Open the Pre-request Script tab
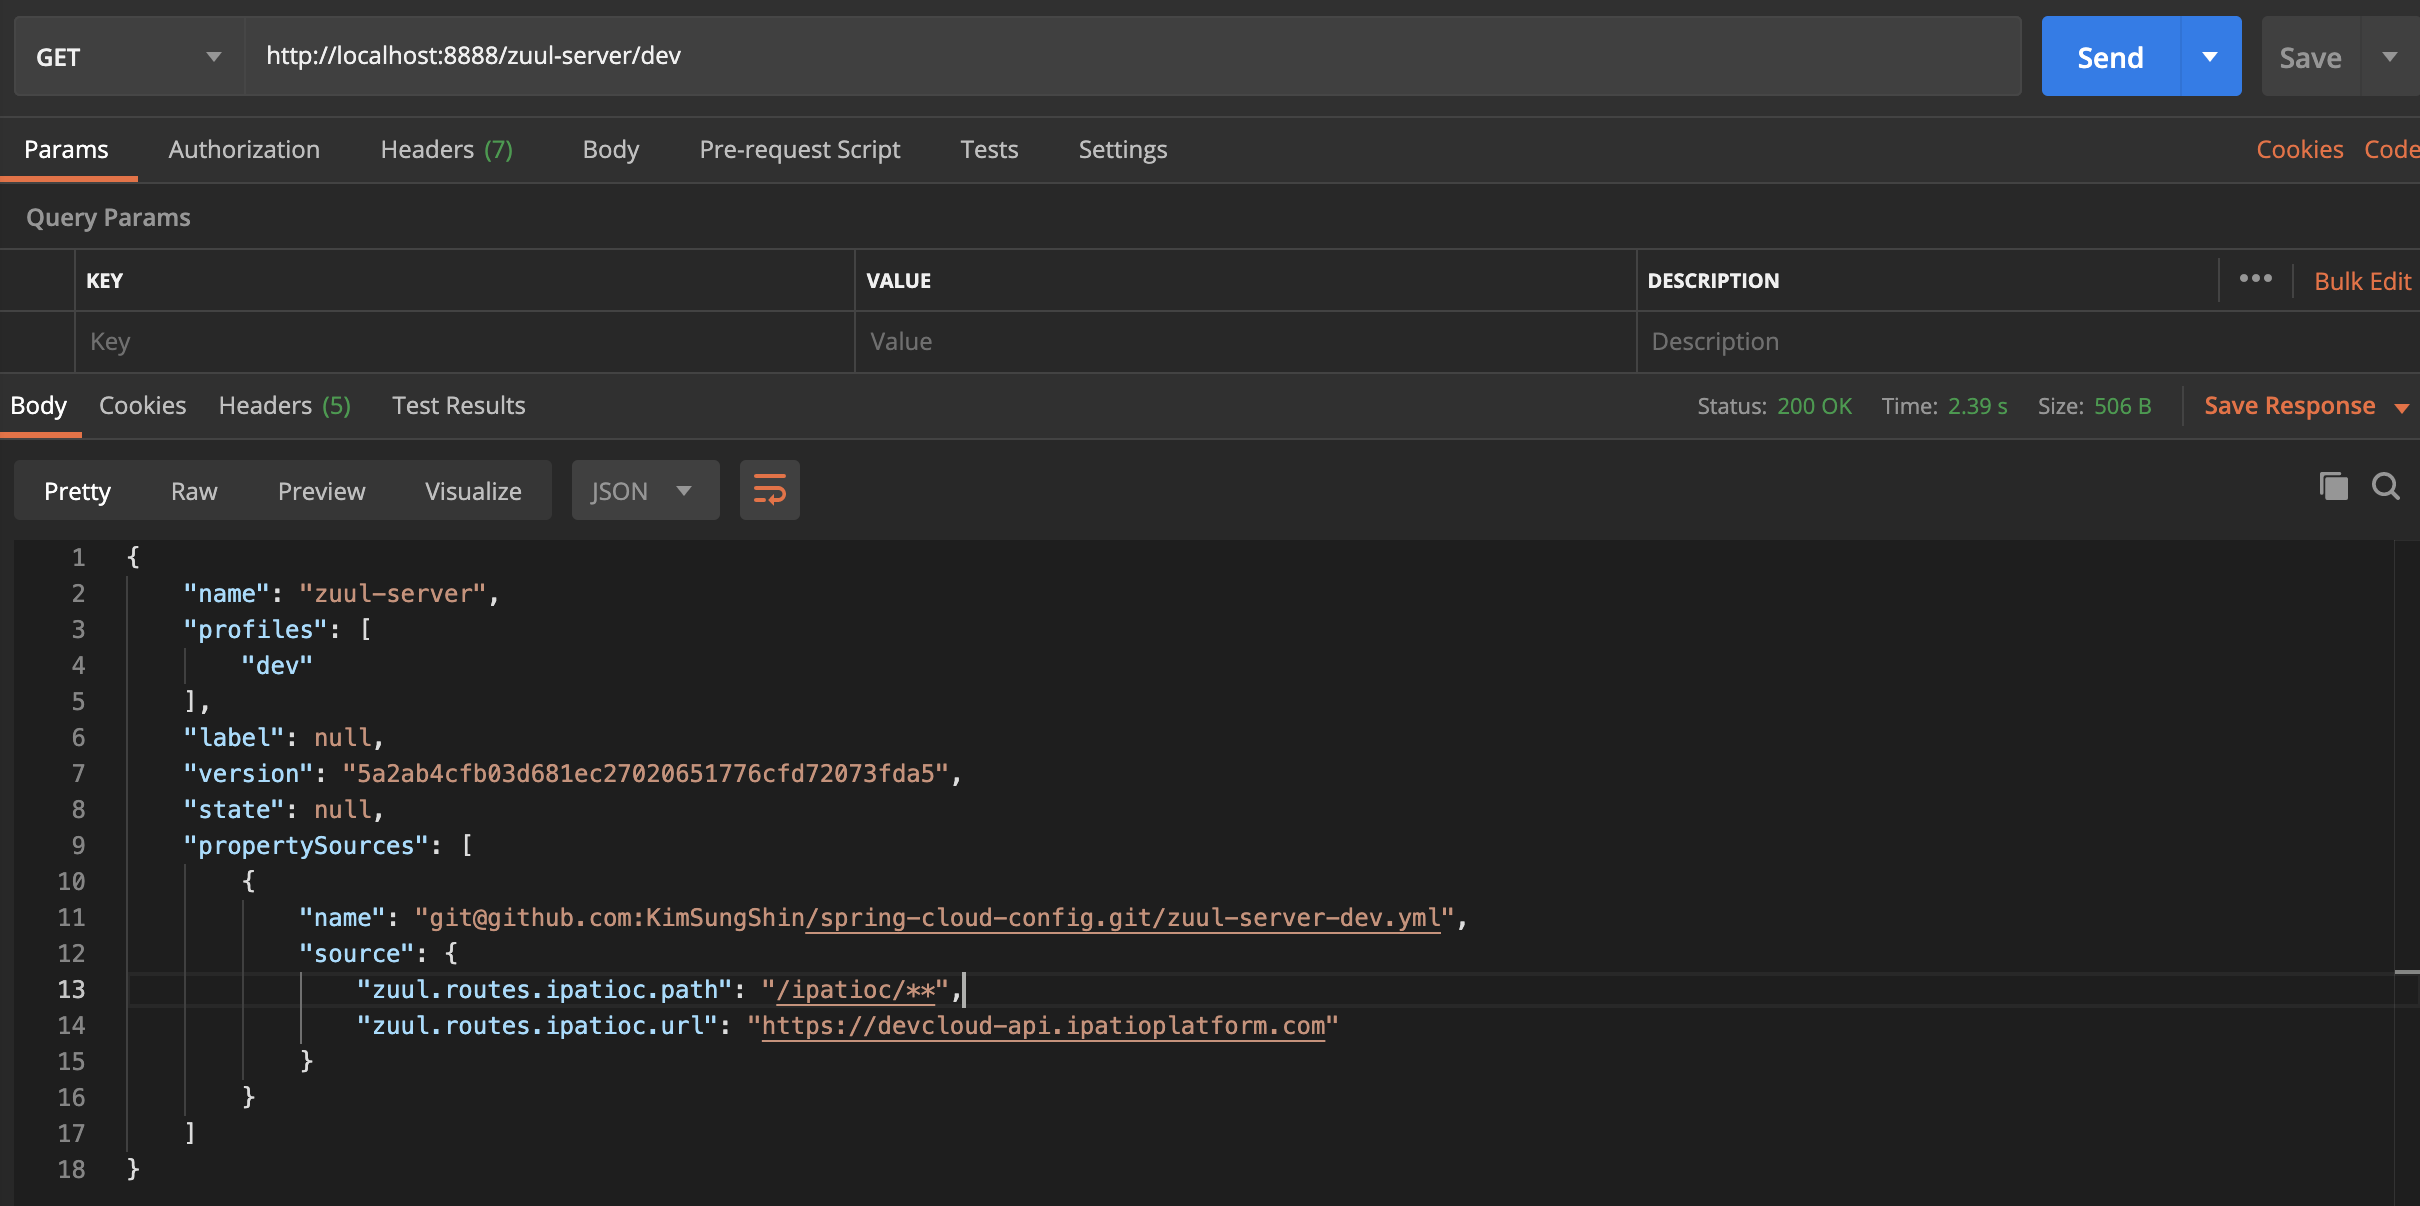Image resolution: width=2420 pixels, height=1206 pixels. 799,150
